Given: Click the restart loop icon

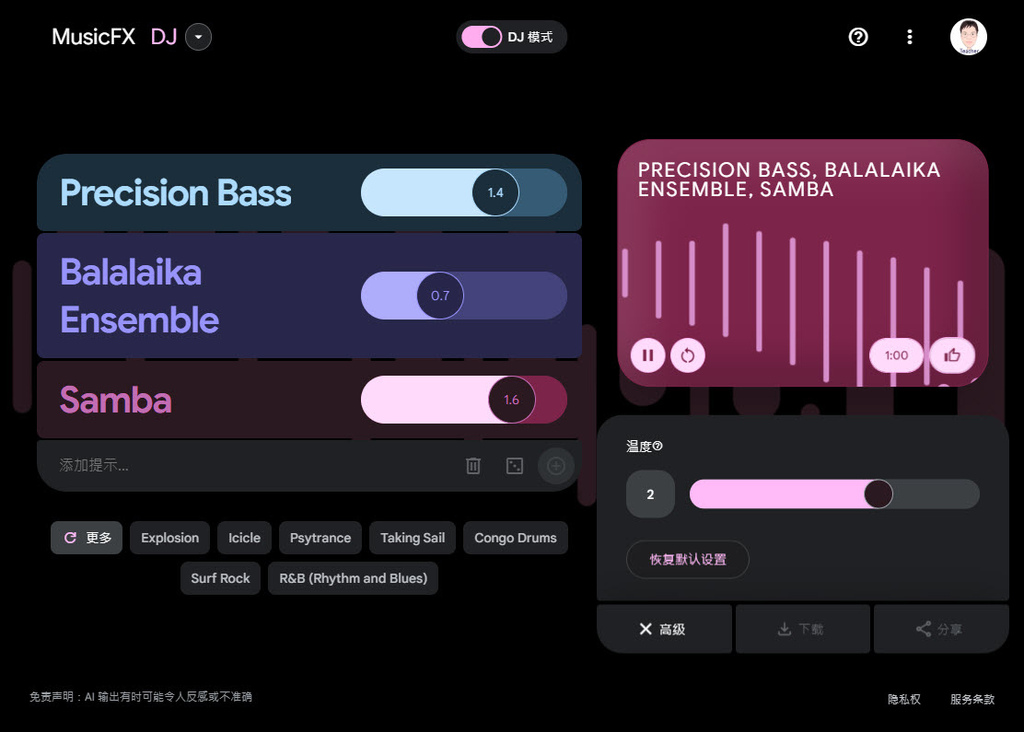Looking at the screenshot, I should point(688,355).
